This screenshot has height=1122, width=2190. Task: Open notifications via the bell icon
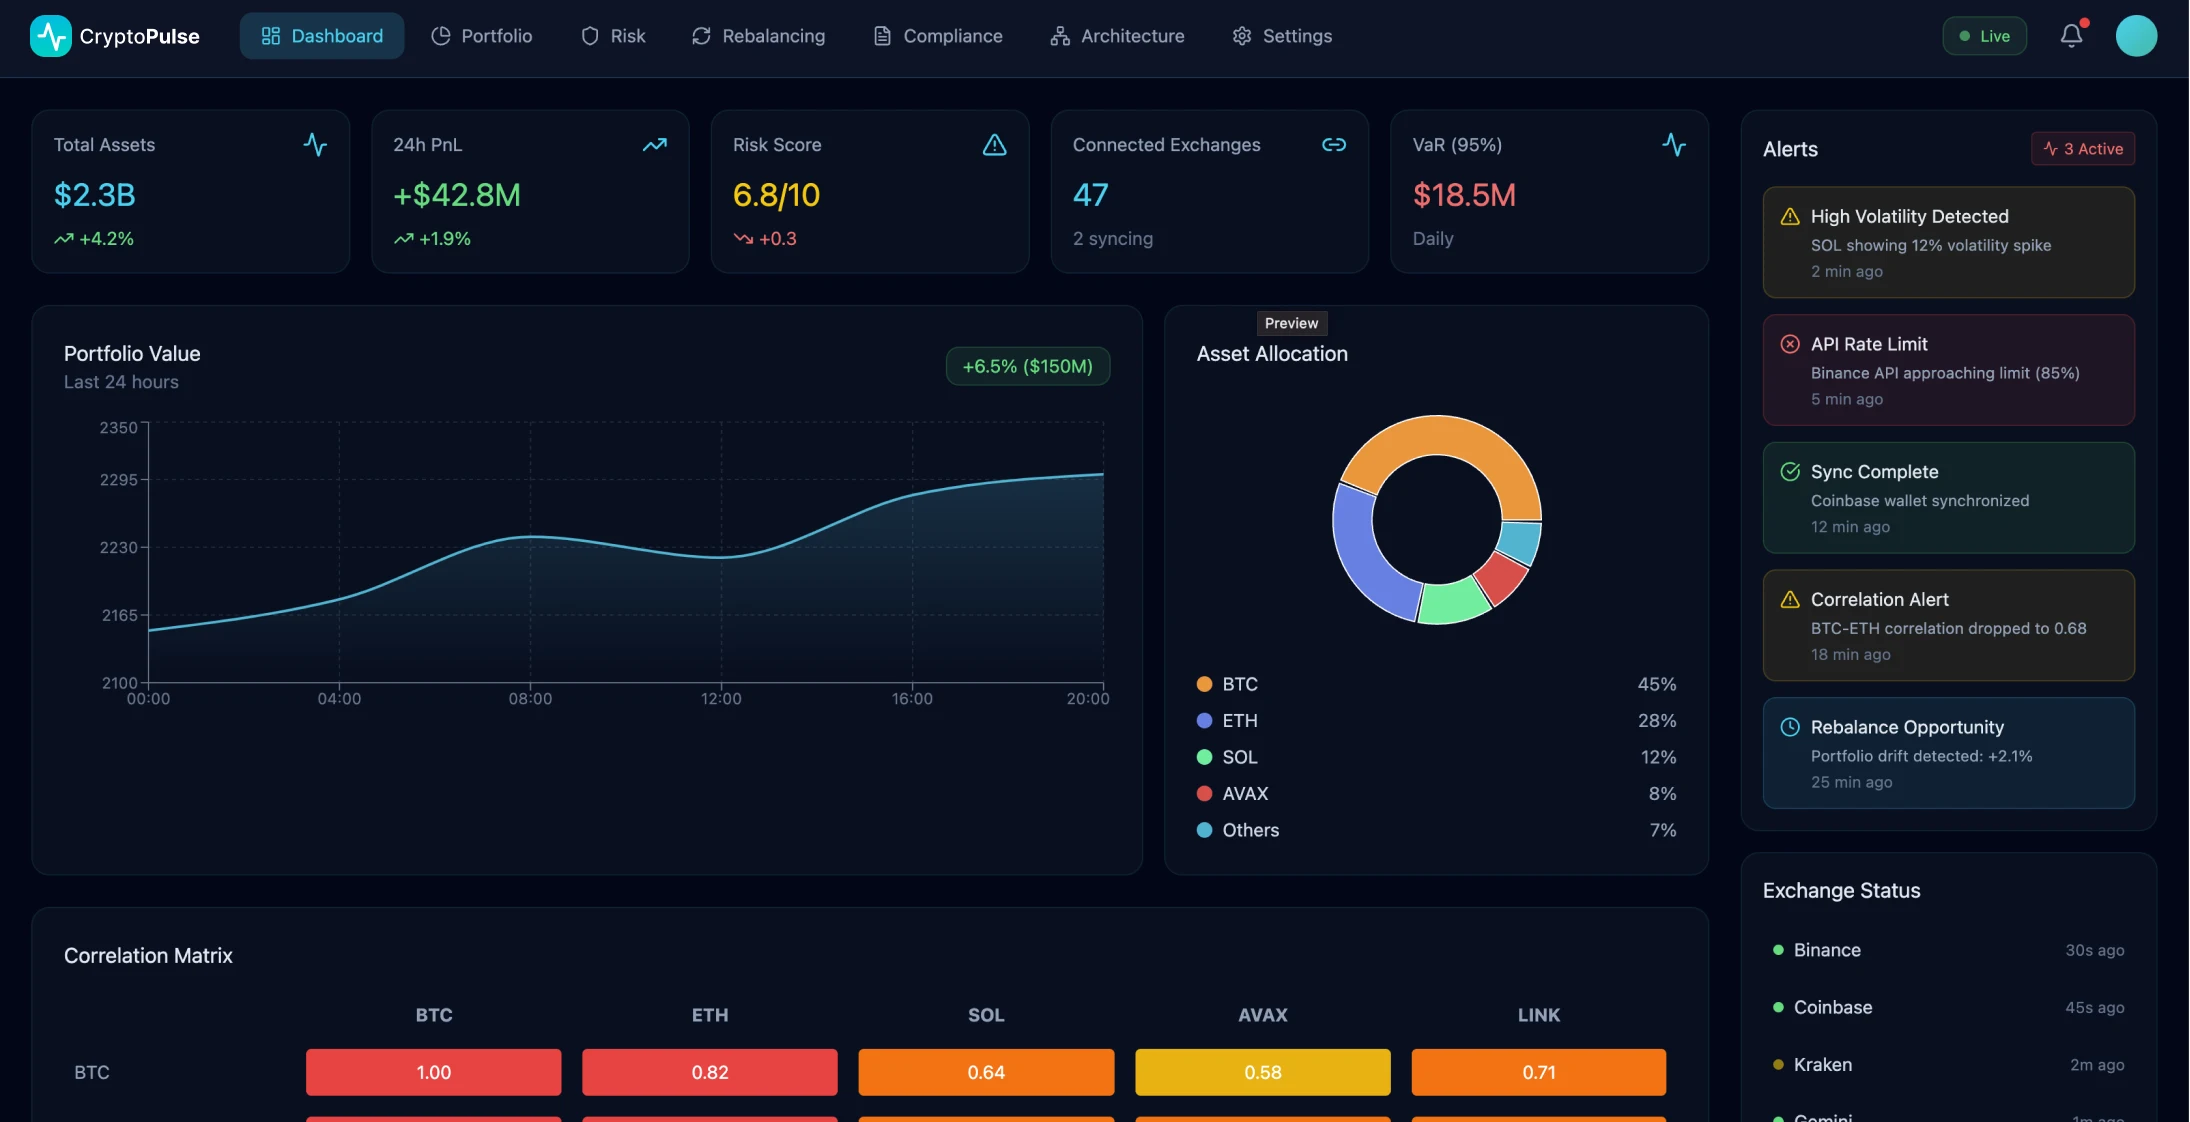pos(2070,35)
